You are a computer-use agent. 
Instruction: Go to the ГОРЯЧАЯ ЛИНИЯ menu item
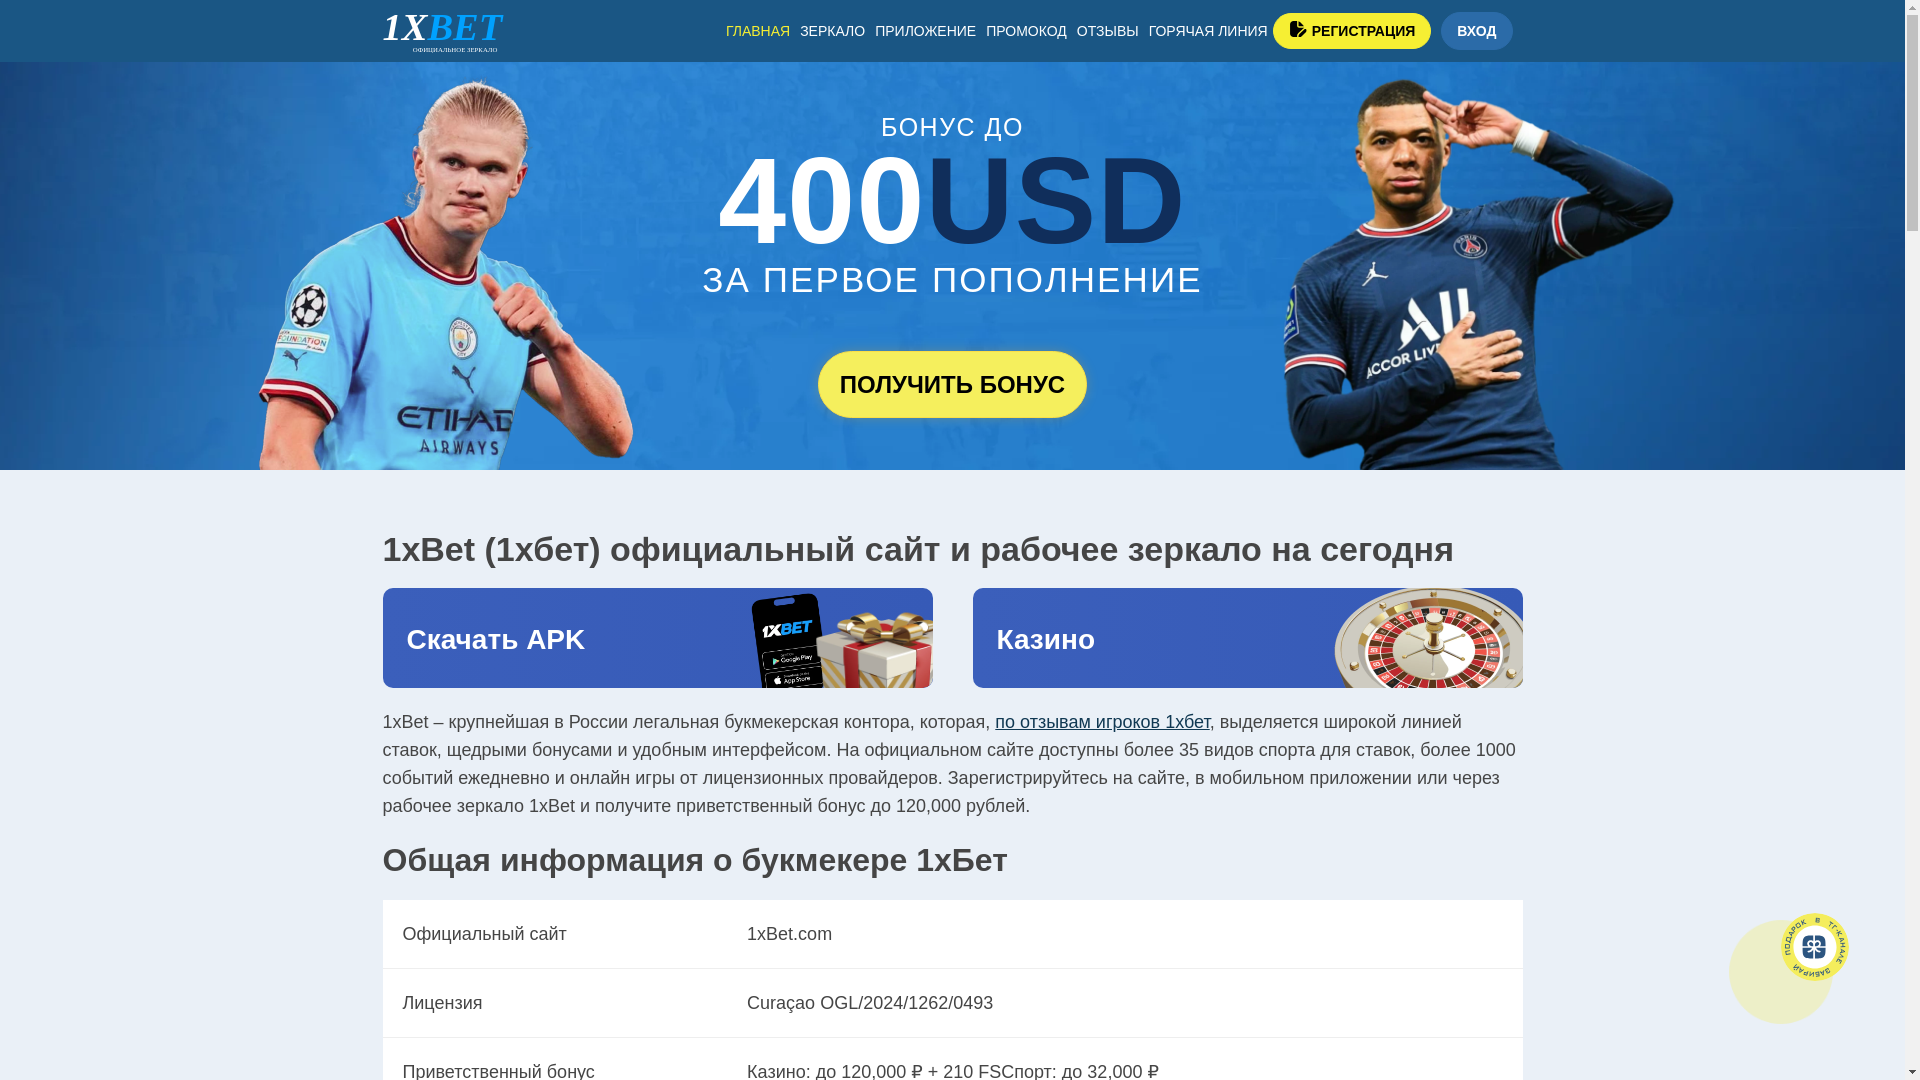[x=1208, y=31]
